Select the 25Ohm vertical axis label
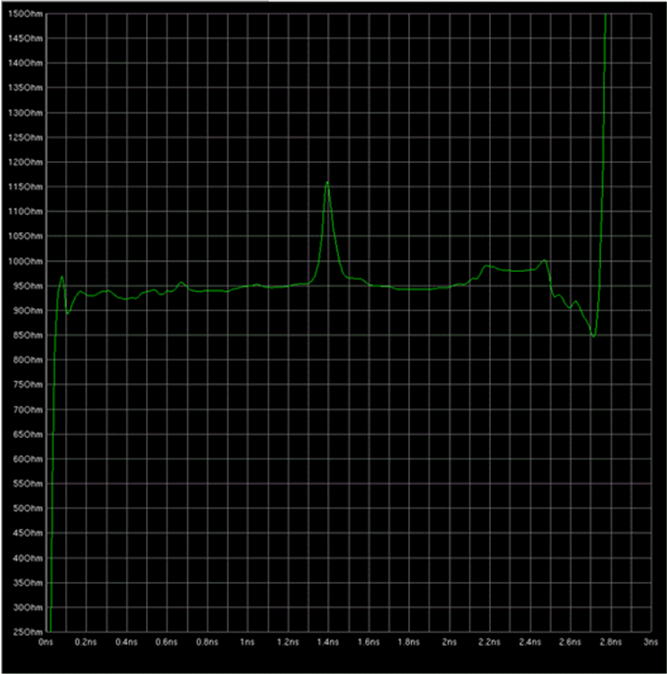 pyautogui.click(x=21, y=631)
